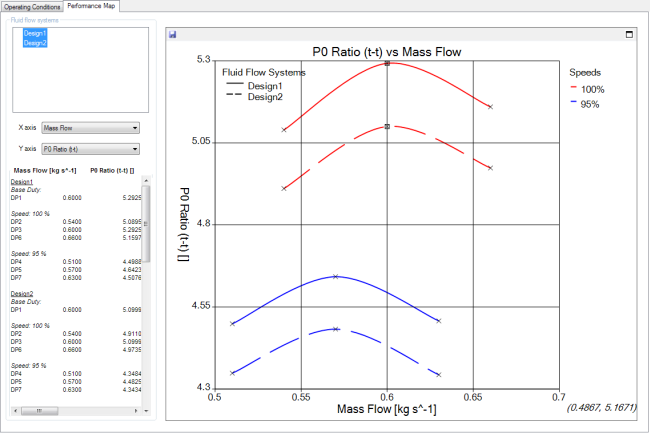
Task: Maximize the chart panel using the square icon
Action: point(629,34)
